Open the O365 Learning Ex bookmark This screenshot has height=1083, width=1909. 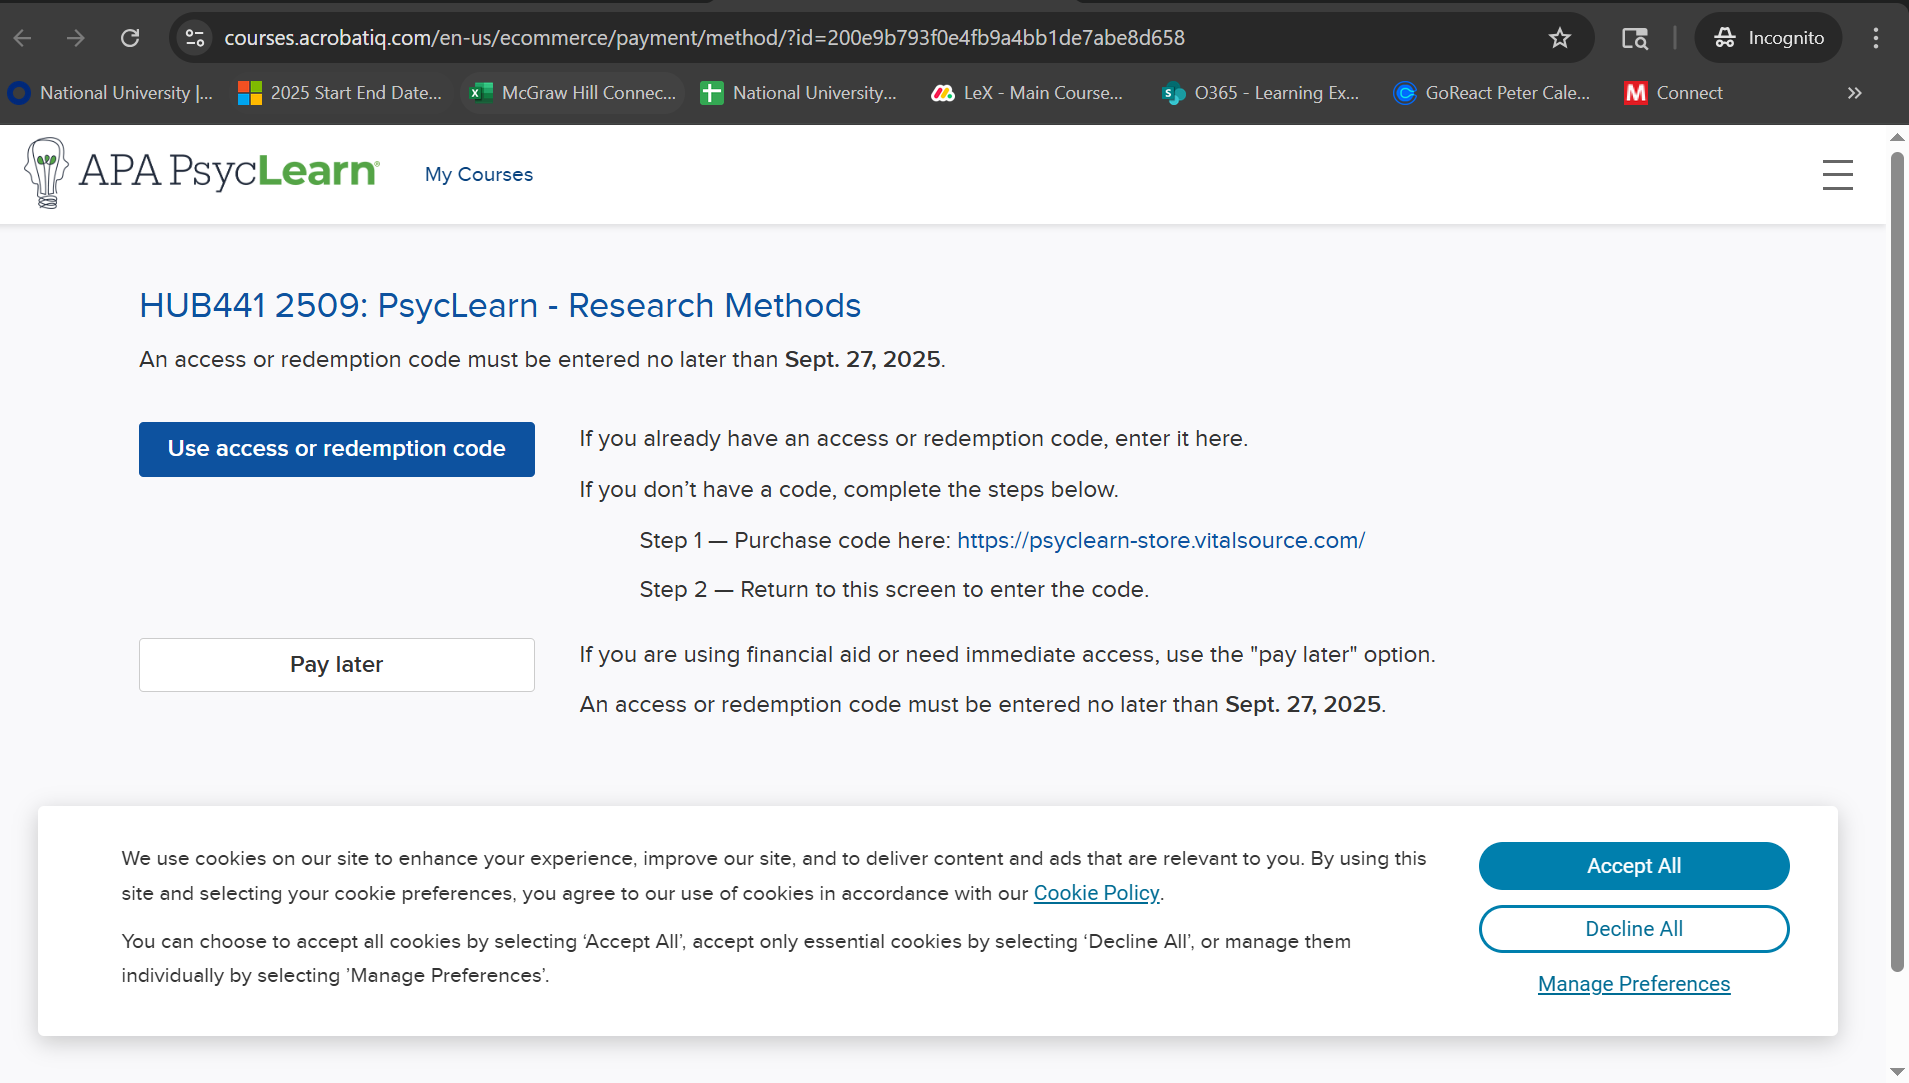tap(1259, 92)
